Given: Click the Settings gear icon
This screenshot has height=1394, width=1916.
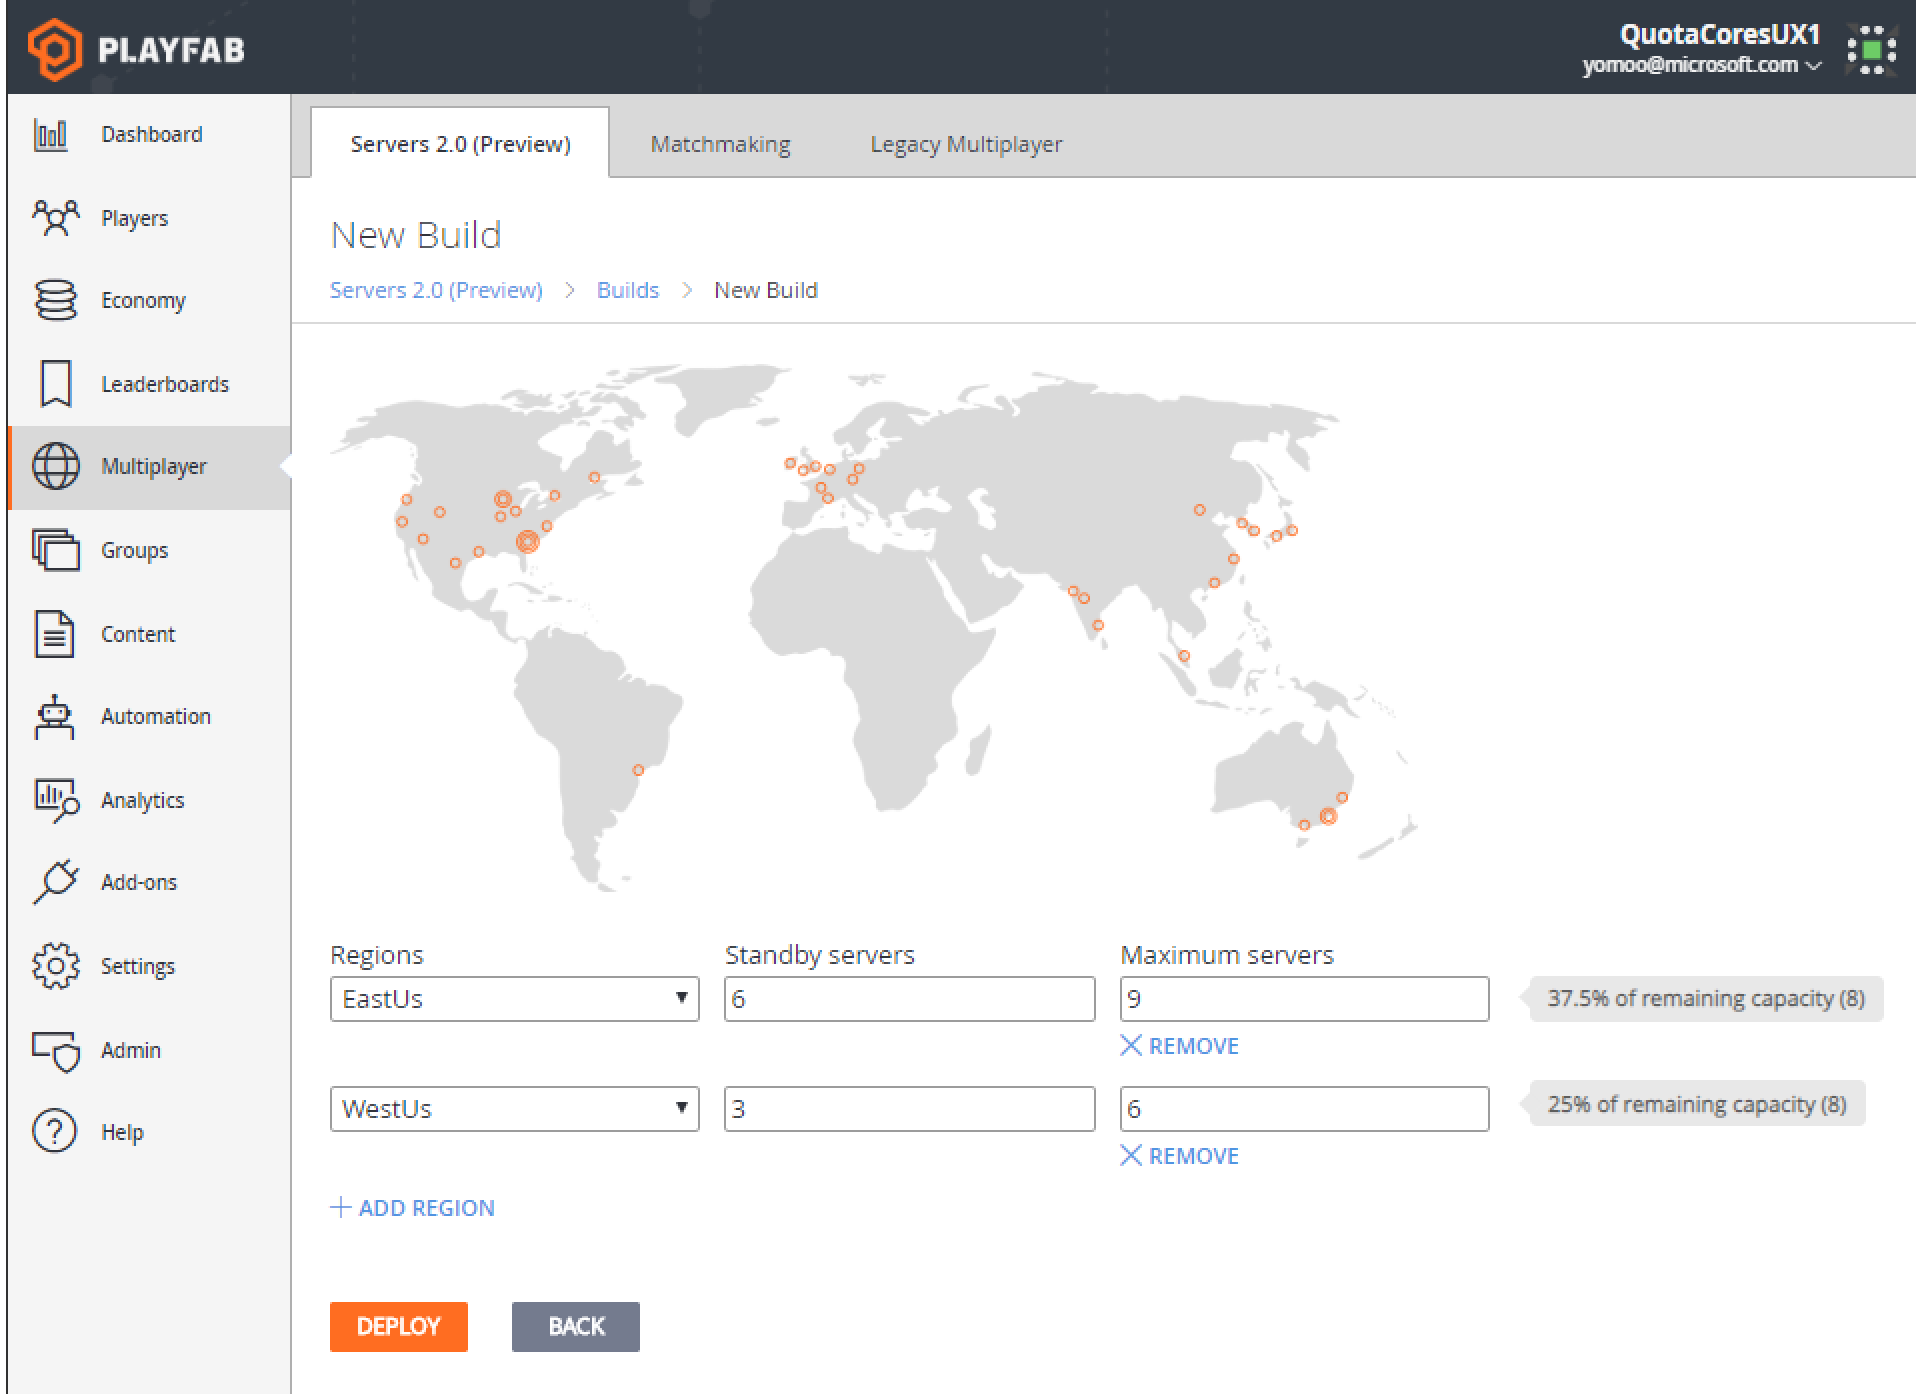Looking at the screenshot, I should pyautogui.click(x=55, y=966).
